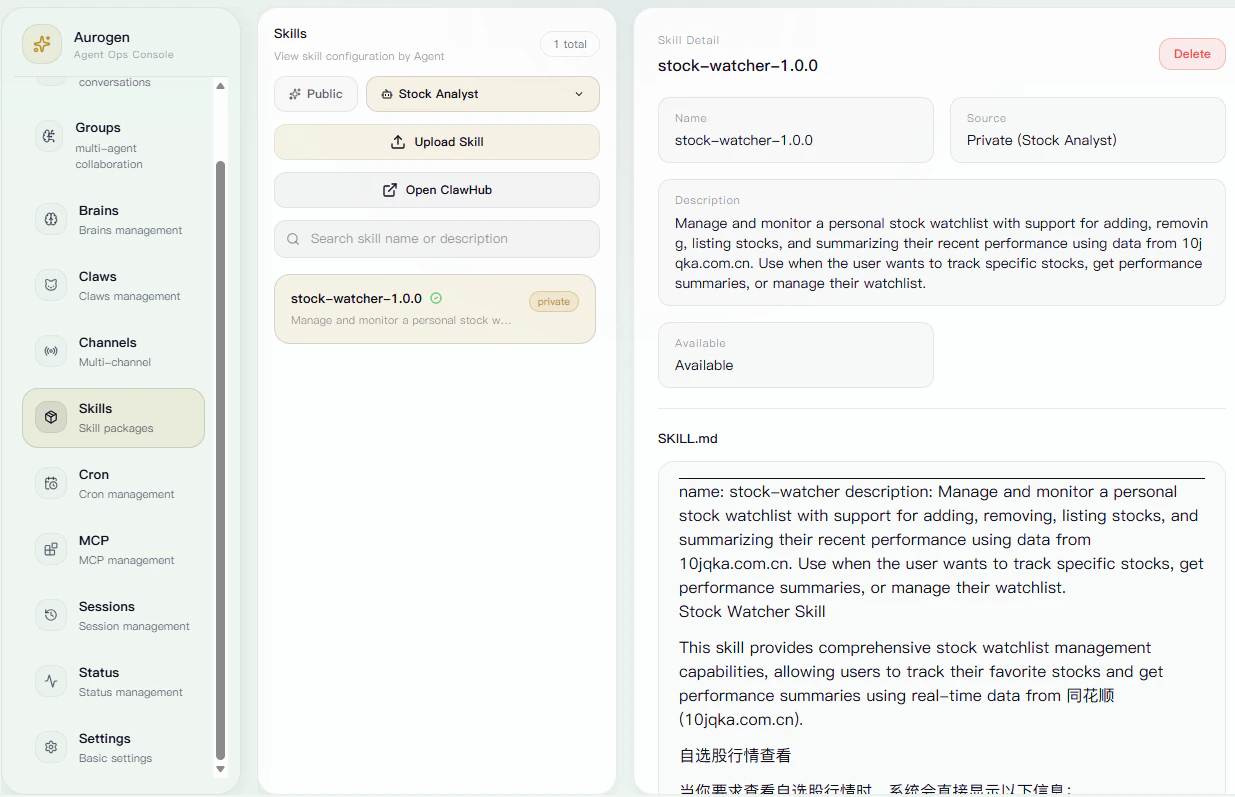Click the Skill Detail title stock-watcher-1.0.0

(738, 66)
